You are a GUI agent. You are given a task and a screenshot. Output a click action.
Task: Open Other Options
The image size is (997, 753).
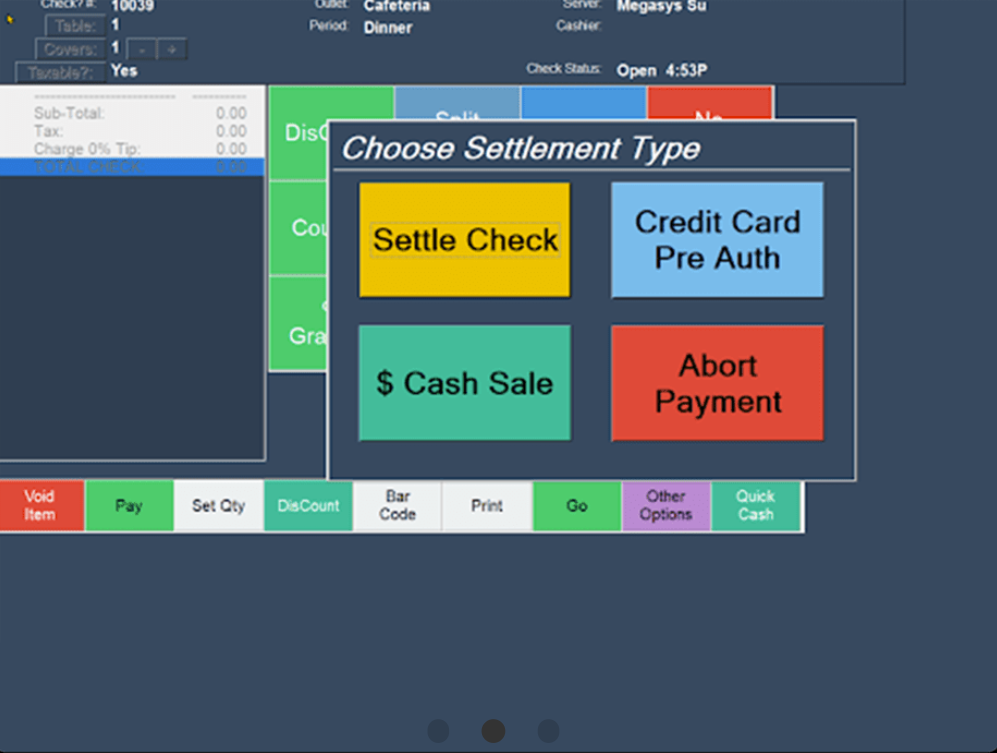pos(666,506)
